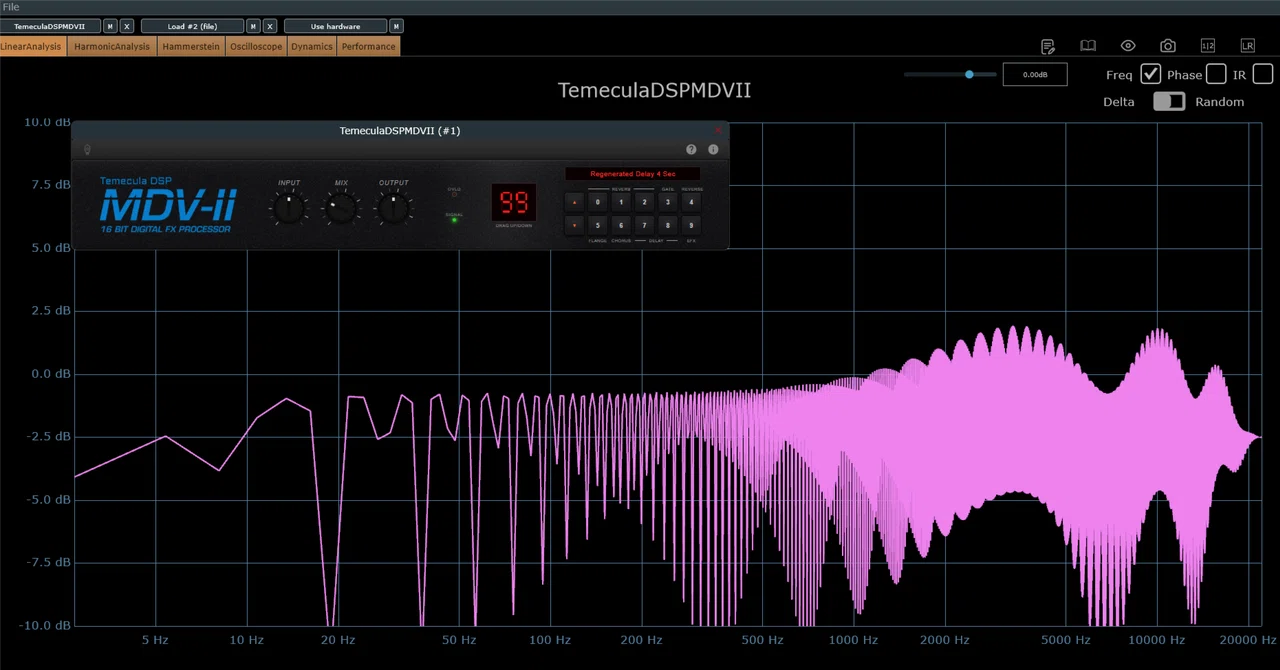Take a snapshot with the camera icon

tap(1168, 46)
